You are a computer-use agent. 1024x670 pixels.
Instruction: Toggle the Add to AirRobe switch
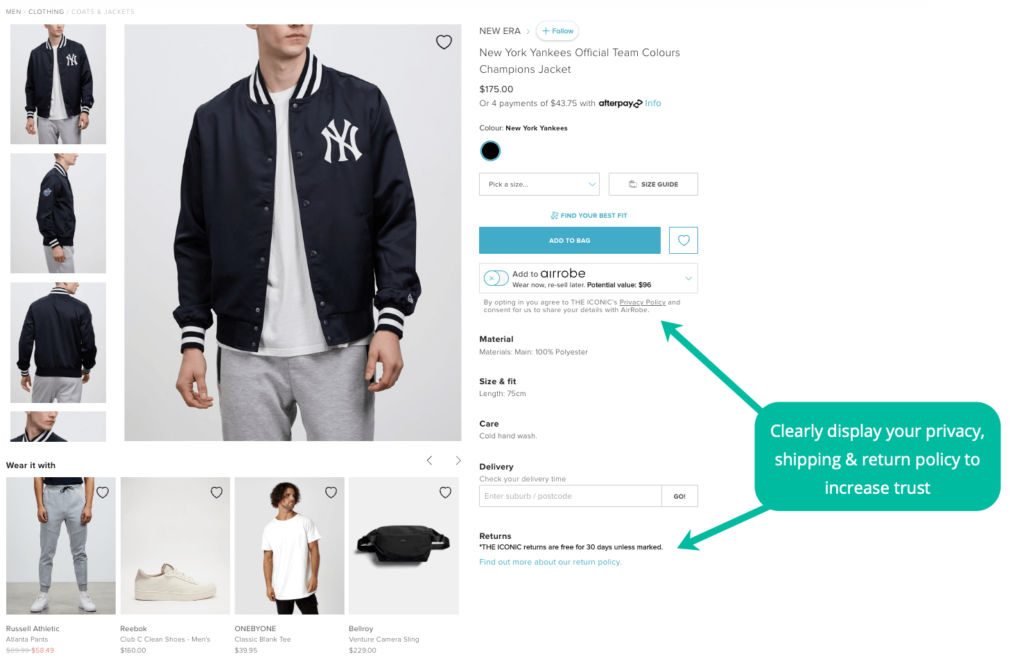click(x=496, y=278)
